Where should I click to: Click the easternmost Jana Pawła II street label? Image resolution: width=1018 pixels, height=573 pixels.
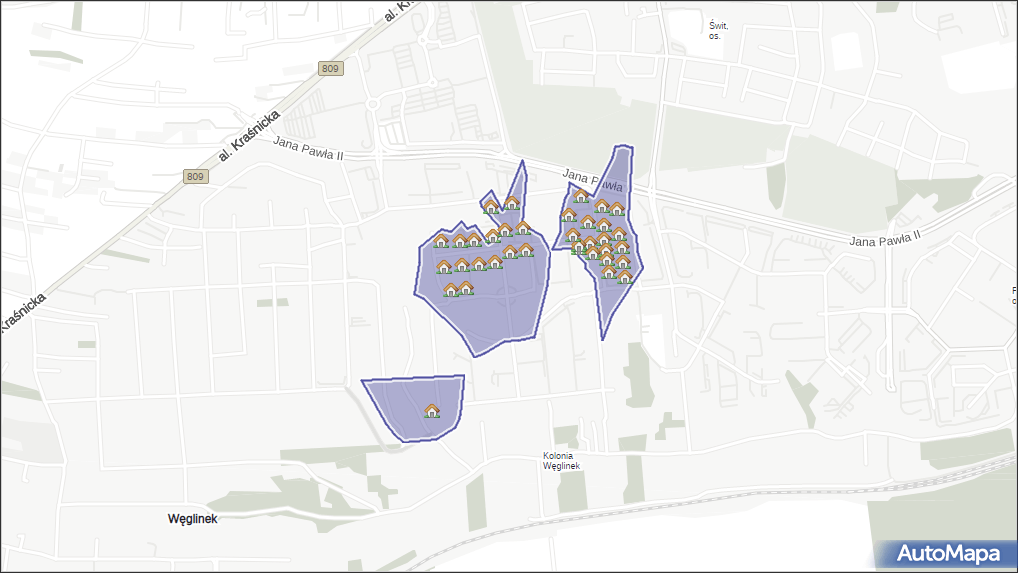tap(885, 239)
